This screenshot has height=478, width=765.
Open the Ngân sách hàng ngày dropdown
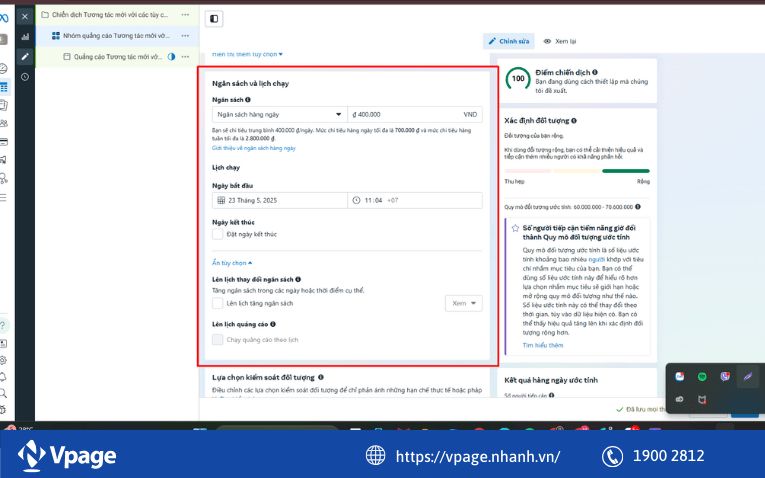click(x=280, y=114)
